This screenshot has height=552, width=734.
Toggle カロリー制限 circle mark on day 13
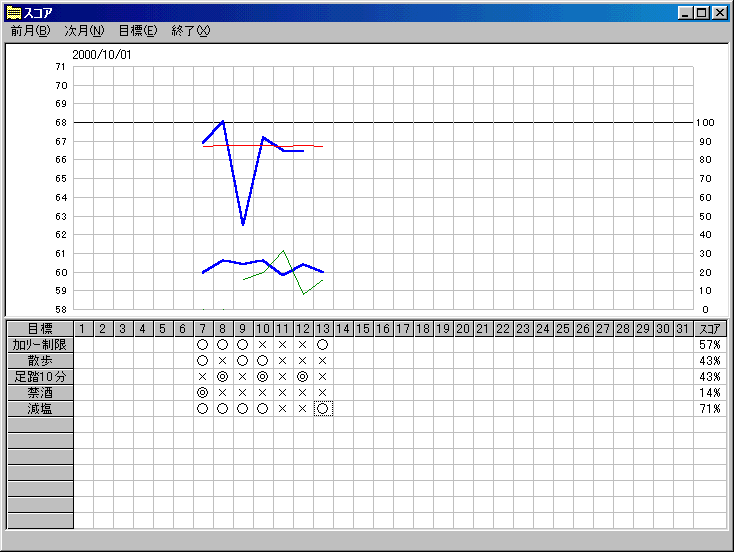click(x=323, y=345)
